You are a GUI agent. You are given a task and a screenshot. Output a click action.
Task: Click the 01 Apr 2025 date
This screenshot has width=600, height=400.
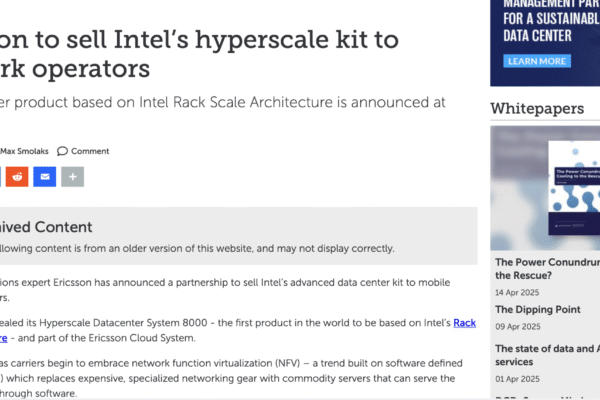pos(517,379)
